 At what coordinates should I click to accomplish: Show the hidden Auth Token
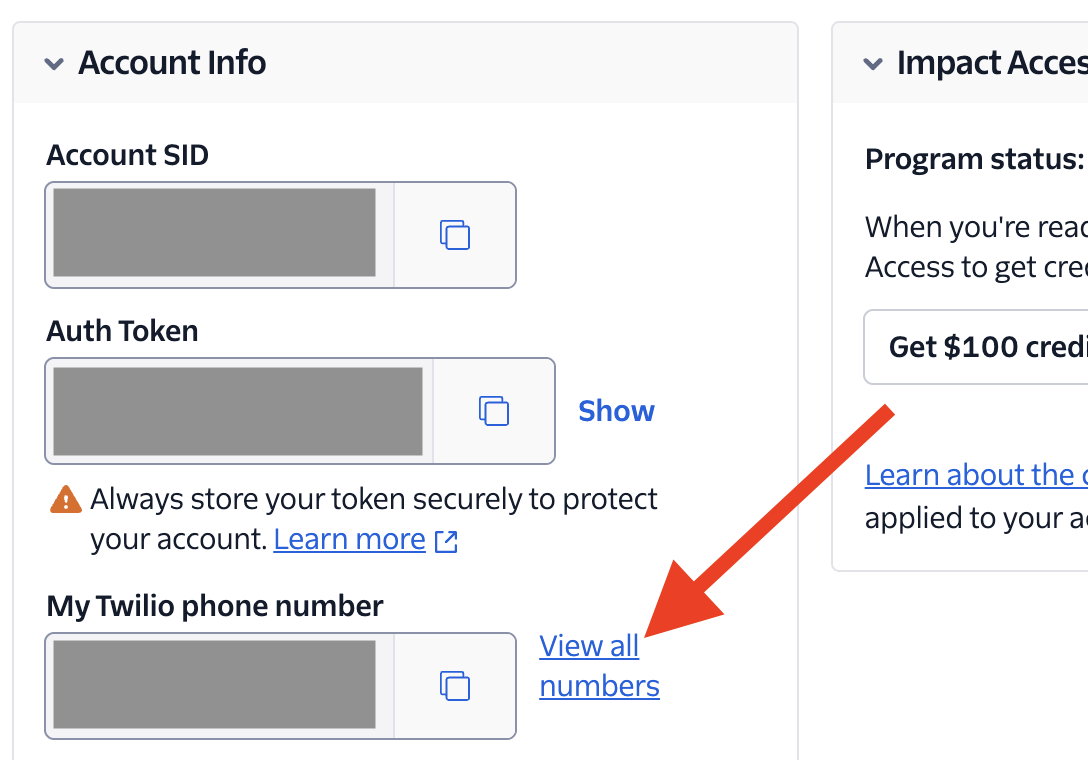pyautogui.click(x=616, y=411)
